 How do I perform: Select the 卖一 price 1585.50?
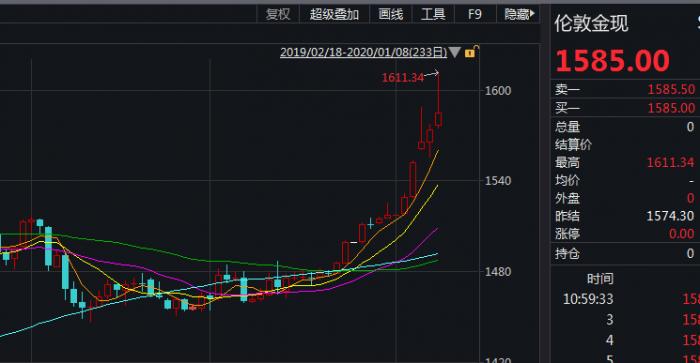tap(671, 89)
